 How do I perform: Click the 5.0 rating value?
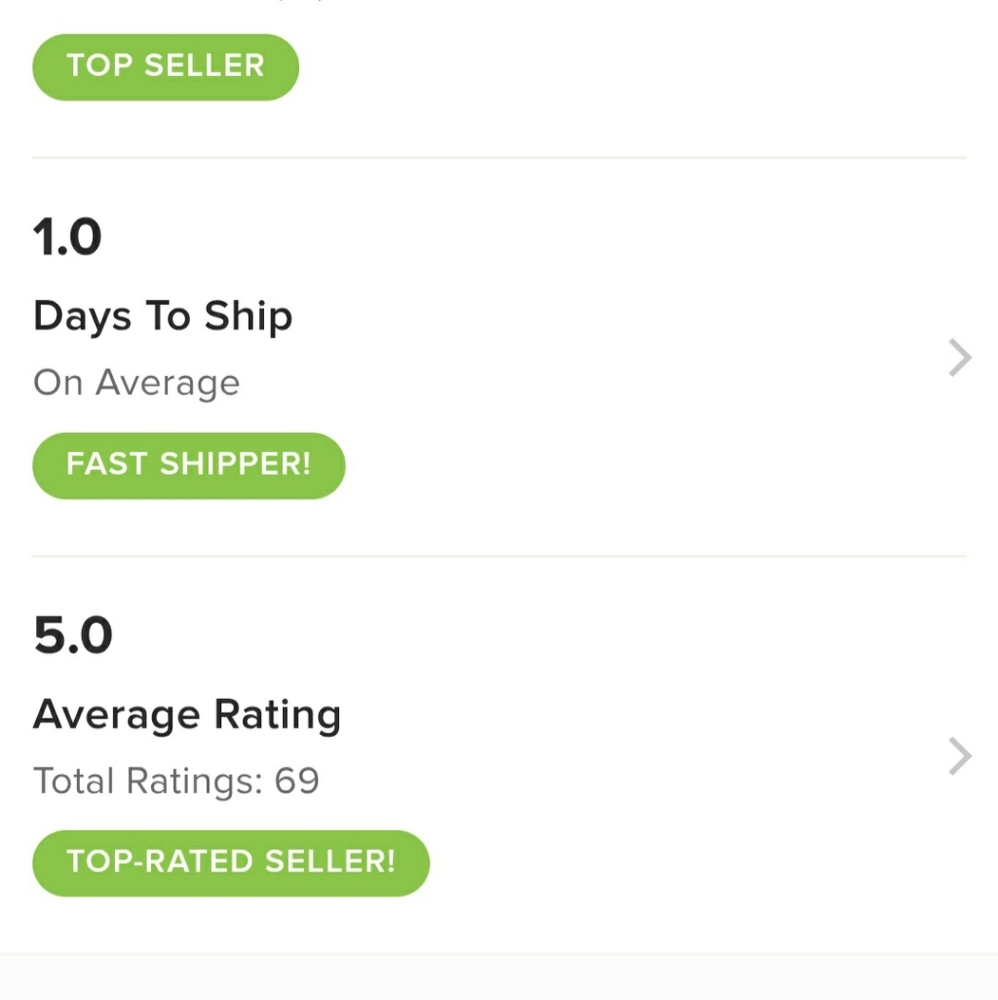(x=72, y=636)
